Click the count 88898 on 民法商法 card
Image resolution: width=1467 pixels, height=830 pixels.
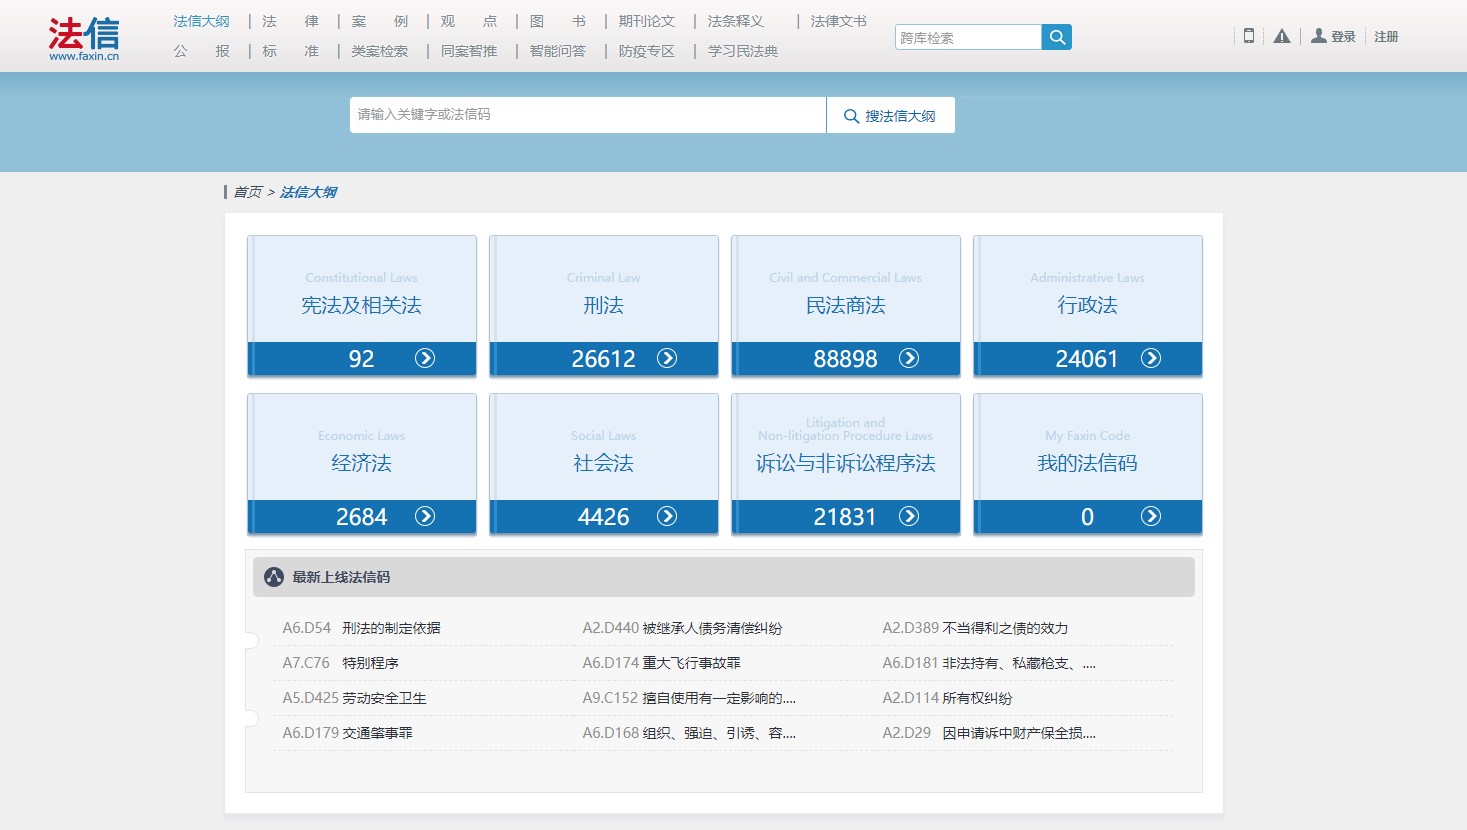pyautogui.click(x=845, y=359)
